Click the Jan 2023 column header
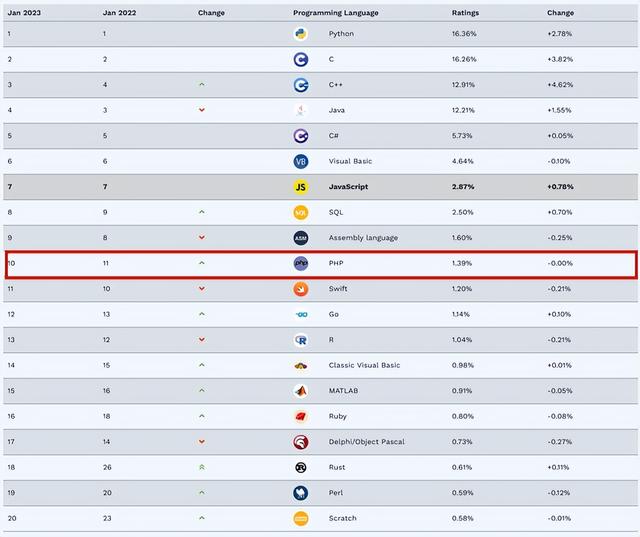 coord(24,13)
